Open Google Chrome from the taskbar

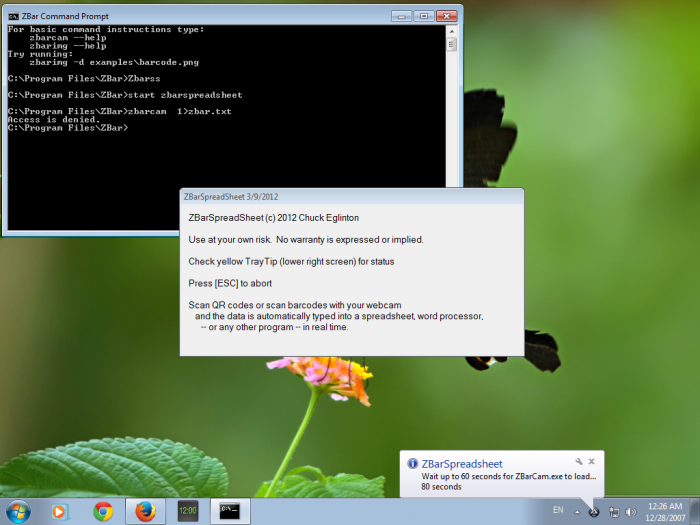(x=103, y=512)
